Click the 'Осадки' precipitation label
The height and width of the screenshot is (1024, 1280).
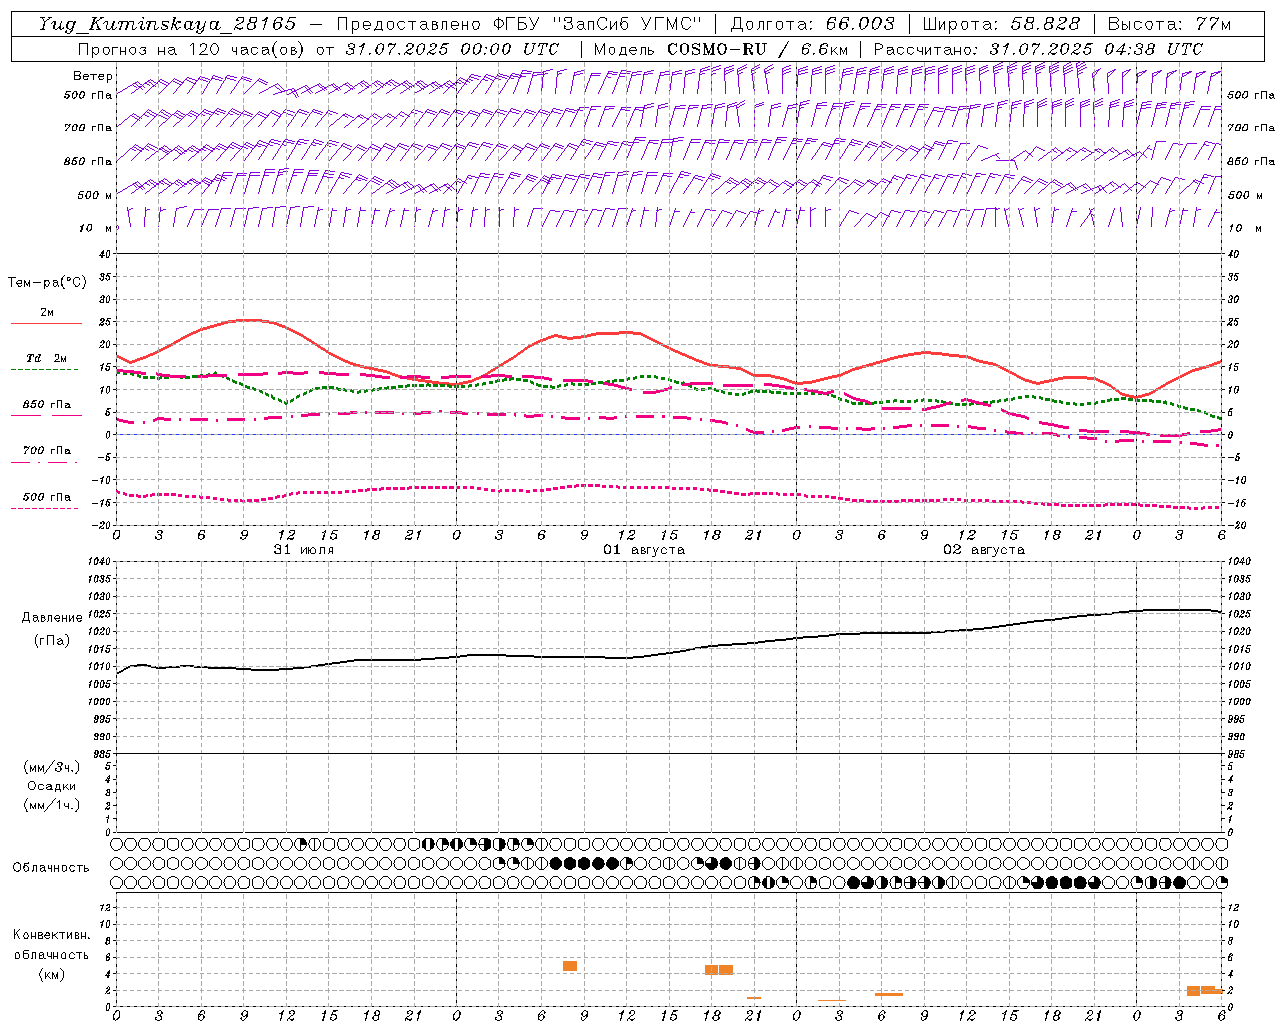pos(52,786)
